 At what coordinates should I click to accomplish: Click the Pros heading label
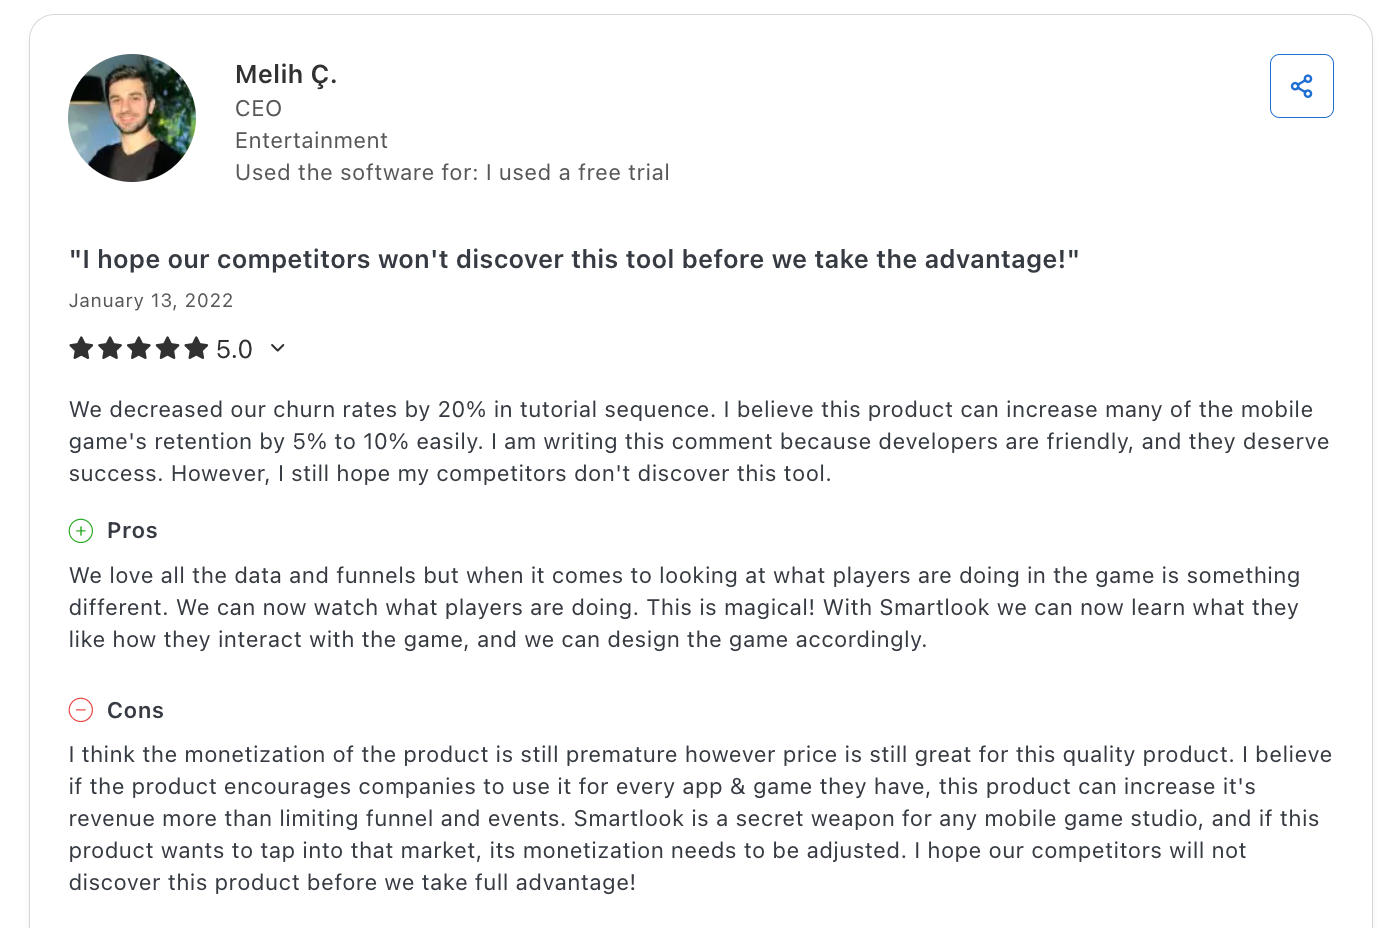pos(132,531)
